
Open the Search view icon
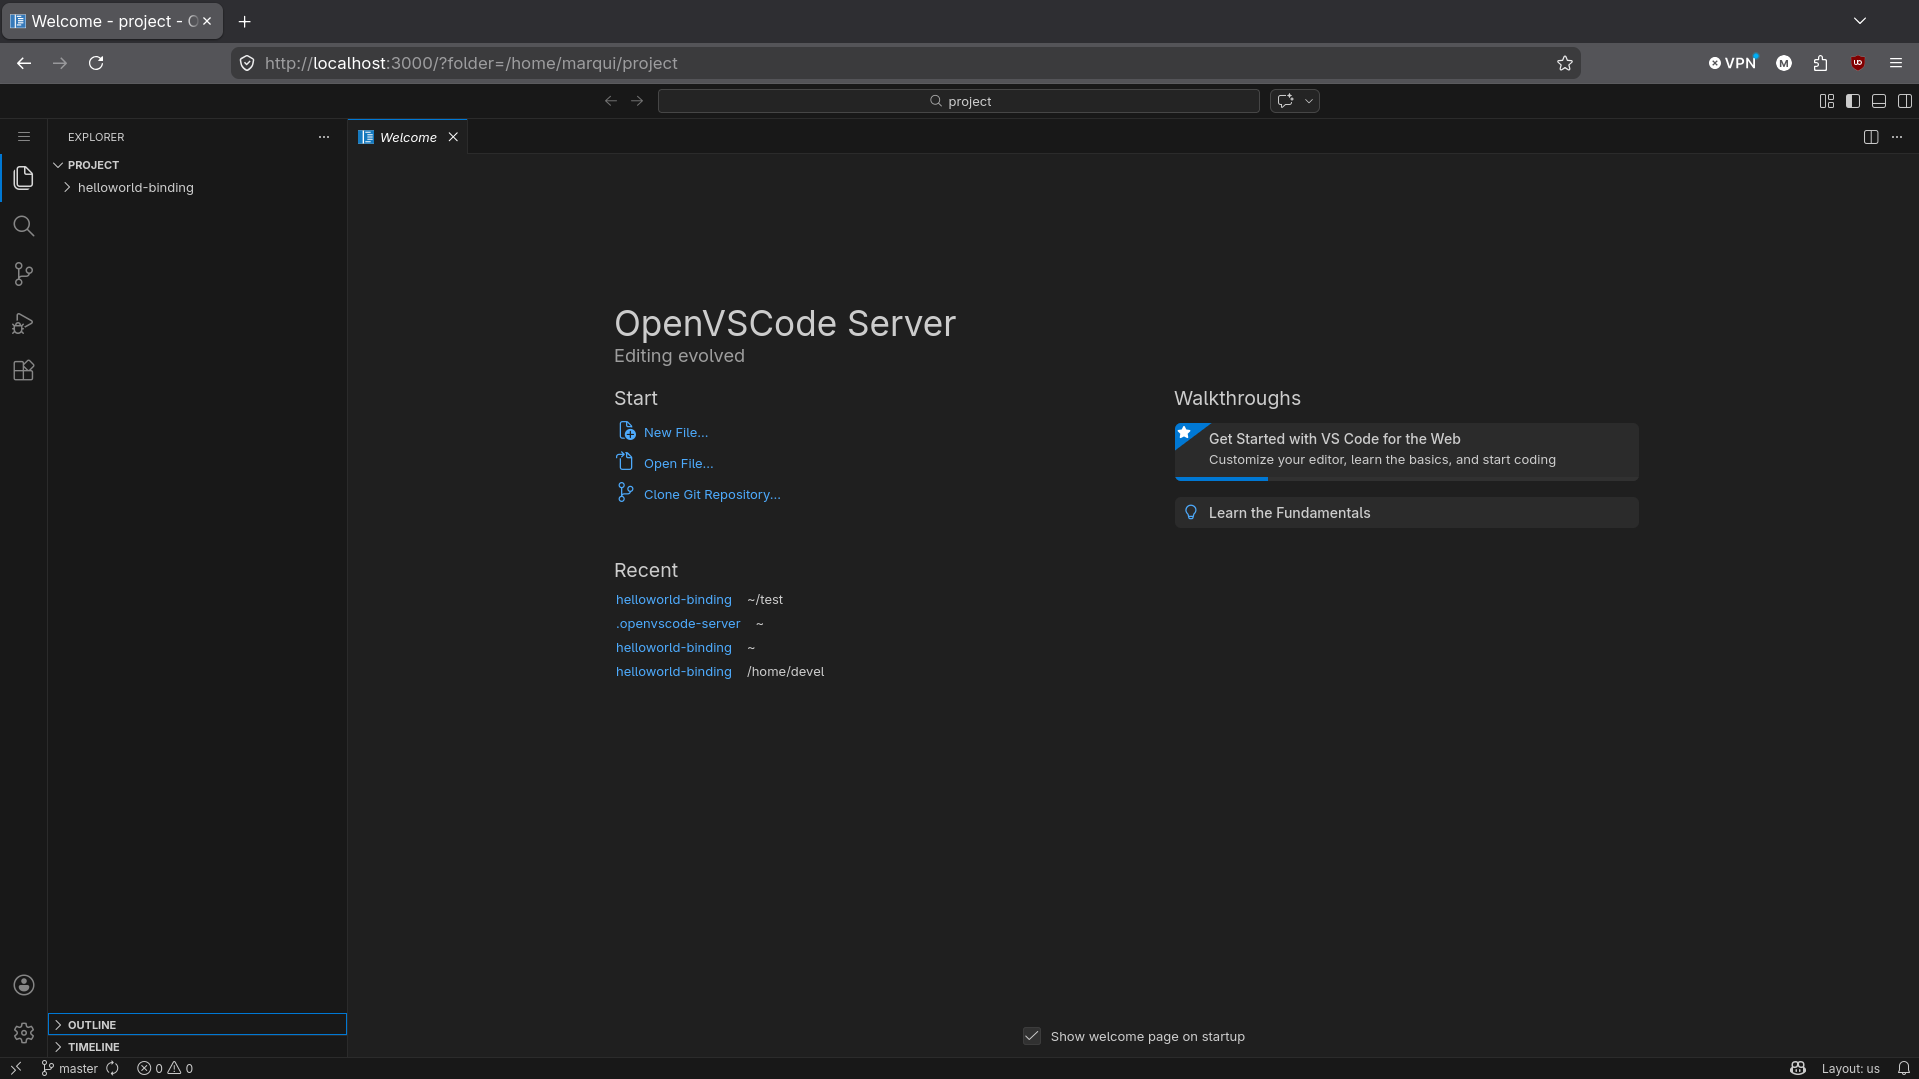pyautogui.click(x=24, y=226)
